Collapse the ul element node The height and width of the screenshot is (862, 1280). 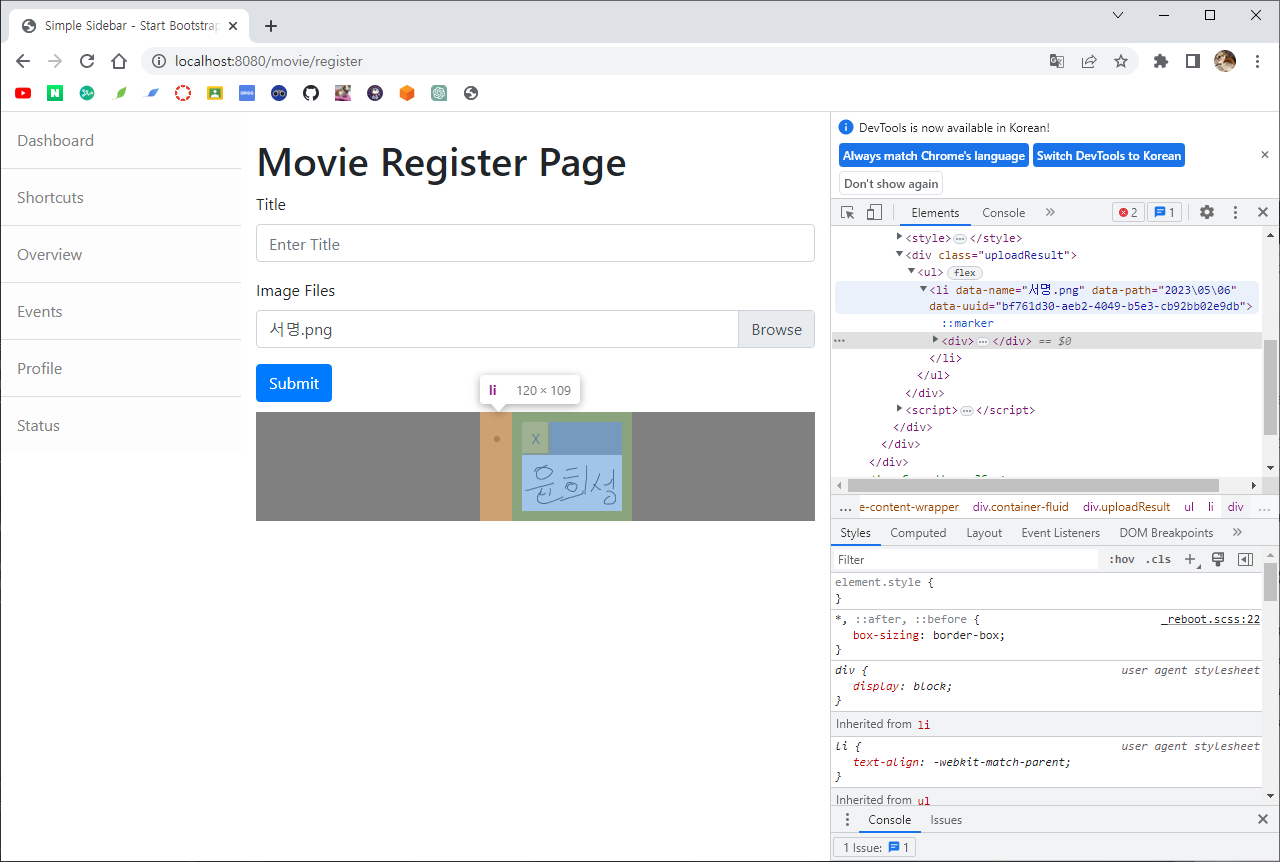click(x=911, y=272)
